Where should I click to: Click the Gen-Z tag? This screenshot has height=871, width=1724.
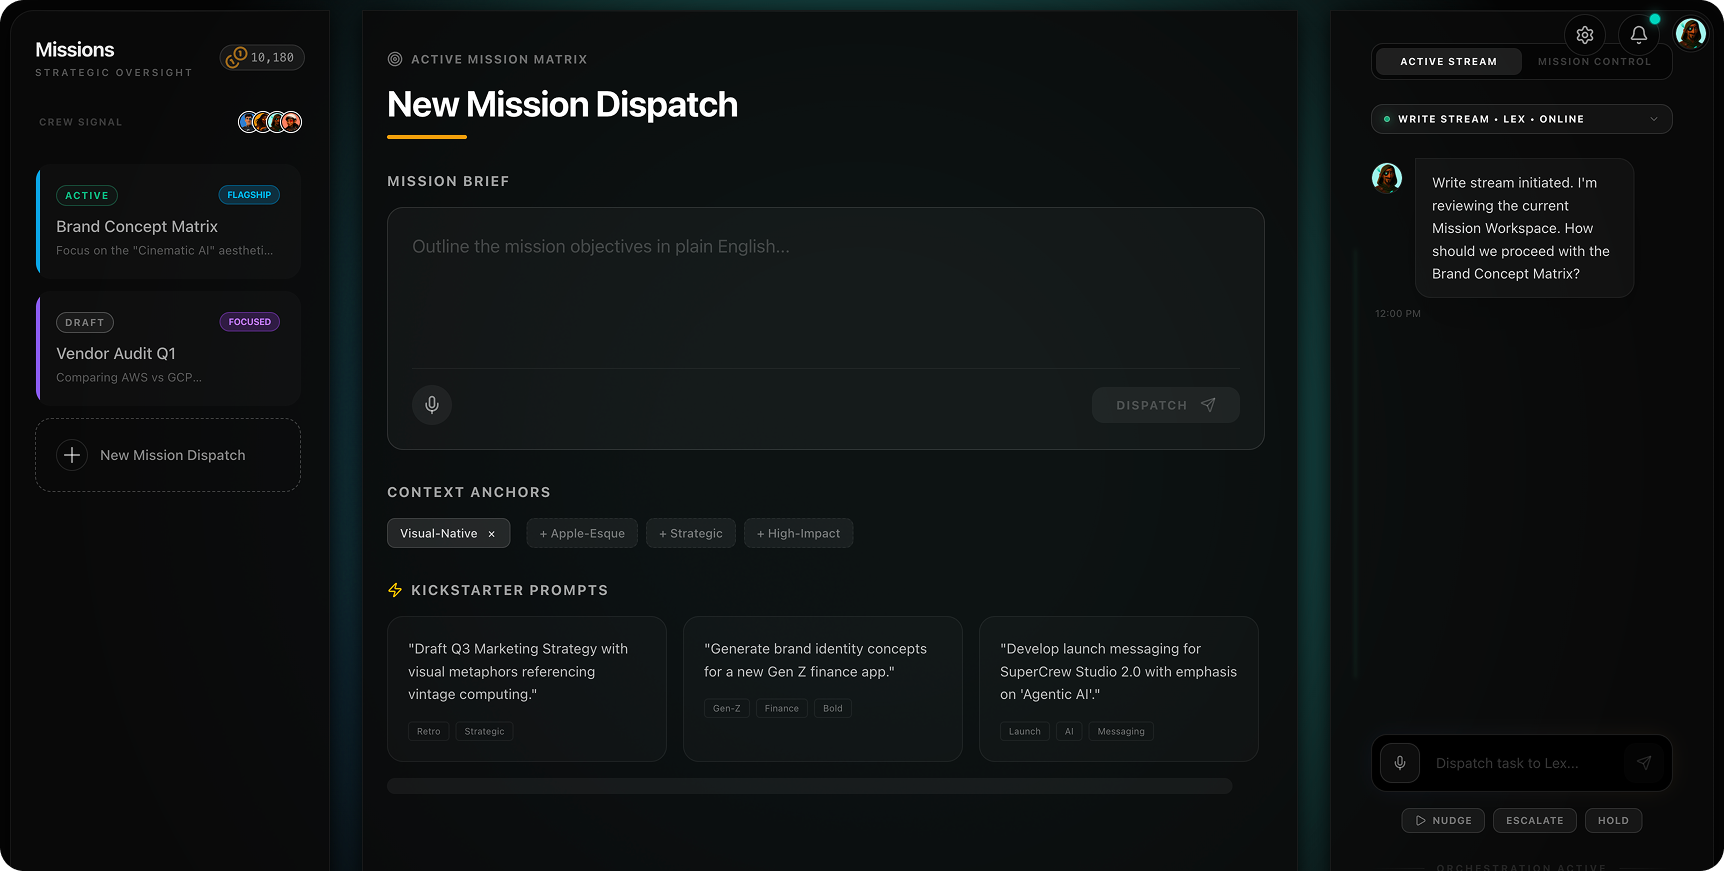click(x=727, y=708)
